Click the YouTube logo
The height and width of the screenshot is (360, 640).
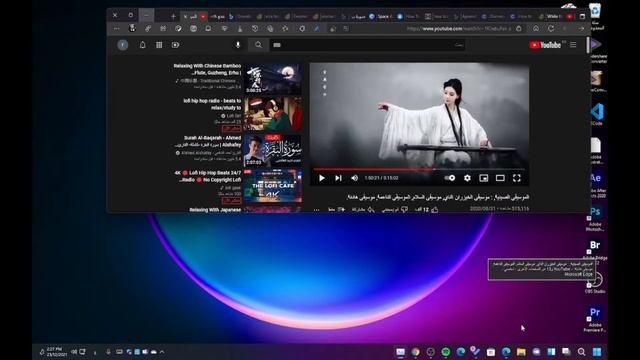tap(545, 45)
